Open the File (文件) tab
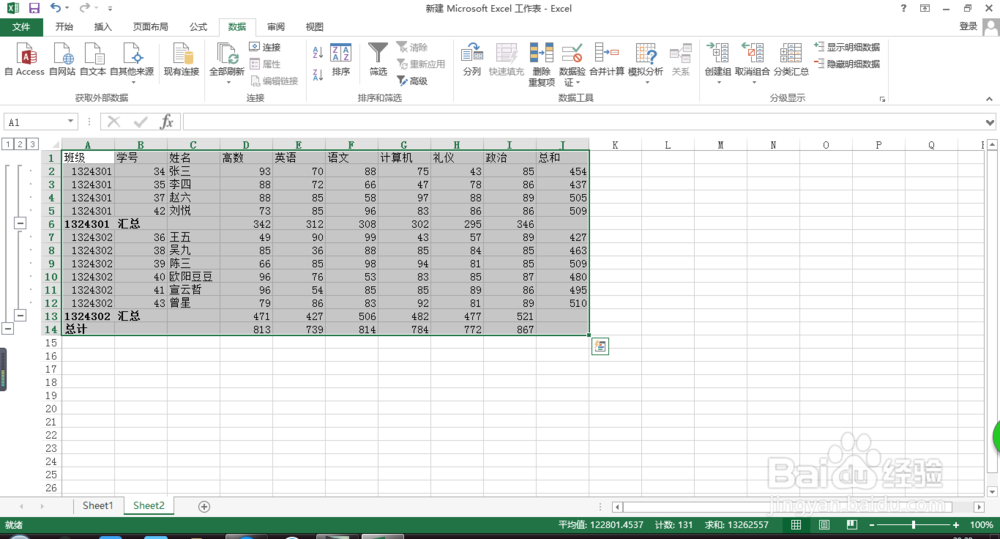Viewport: 1000px width, 539px height. coord(21,27)
